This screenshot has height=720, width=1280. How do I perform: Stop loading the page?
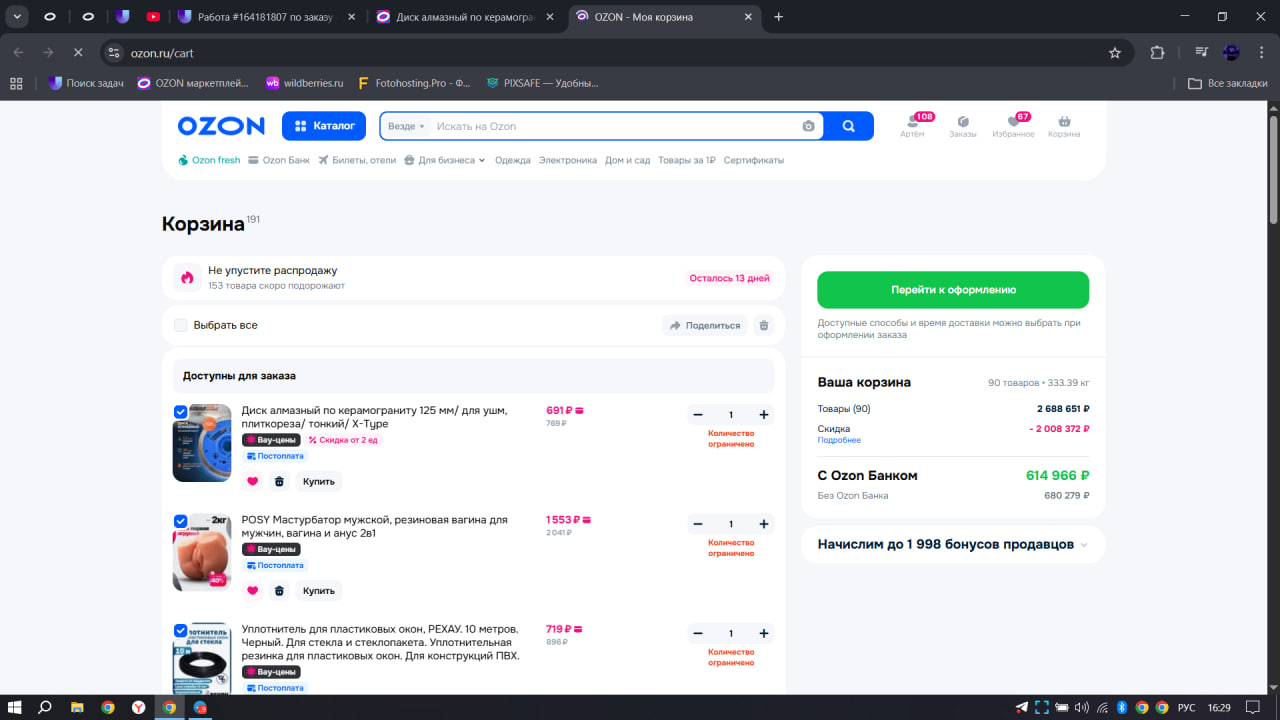coord(78,52)
